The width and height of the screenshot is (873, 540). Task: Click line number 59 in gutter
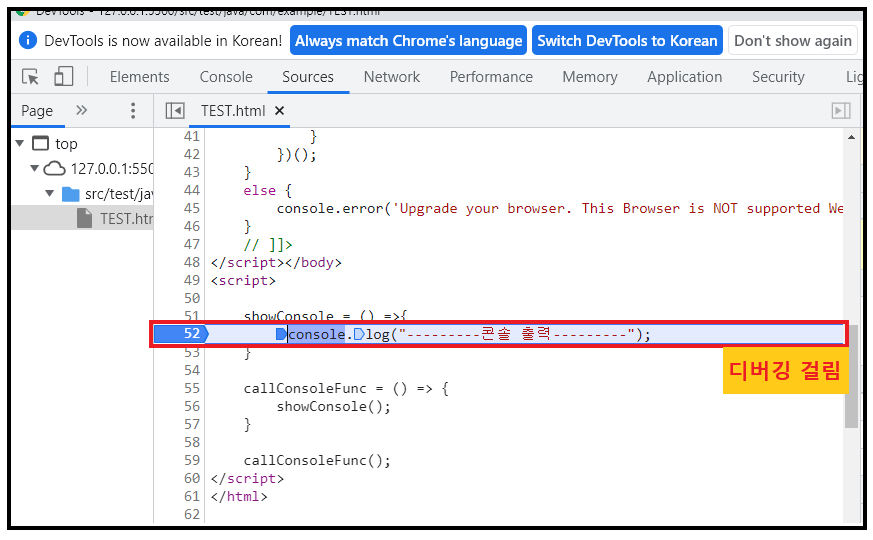(x=192, y=460)
